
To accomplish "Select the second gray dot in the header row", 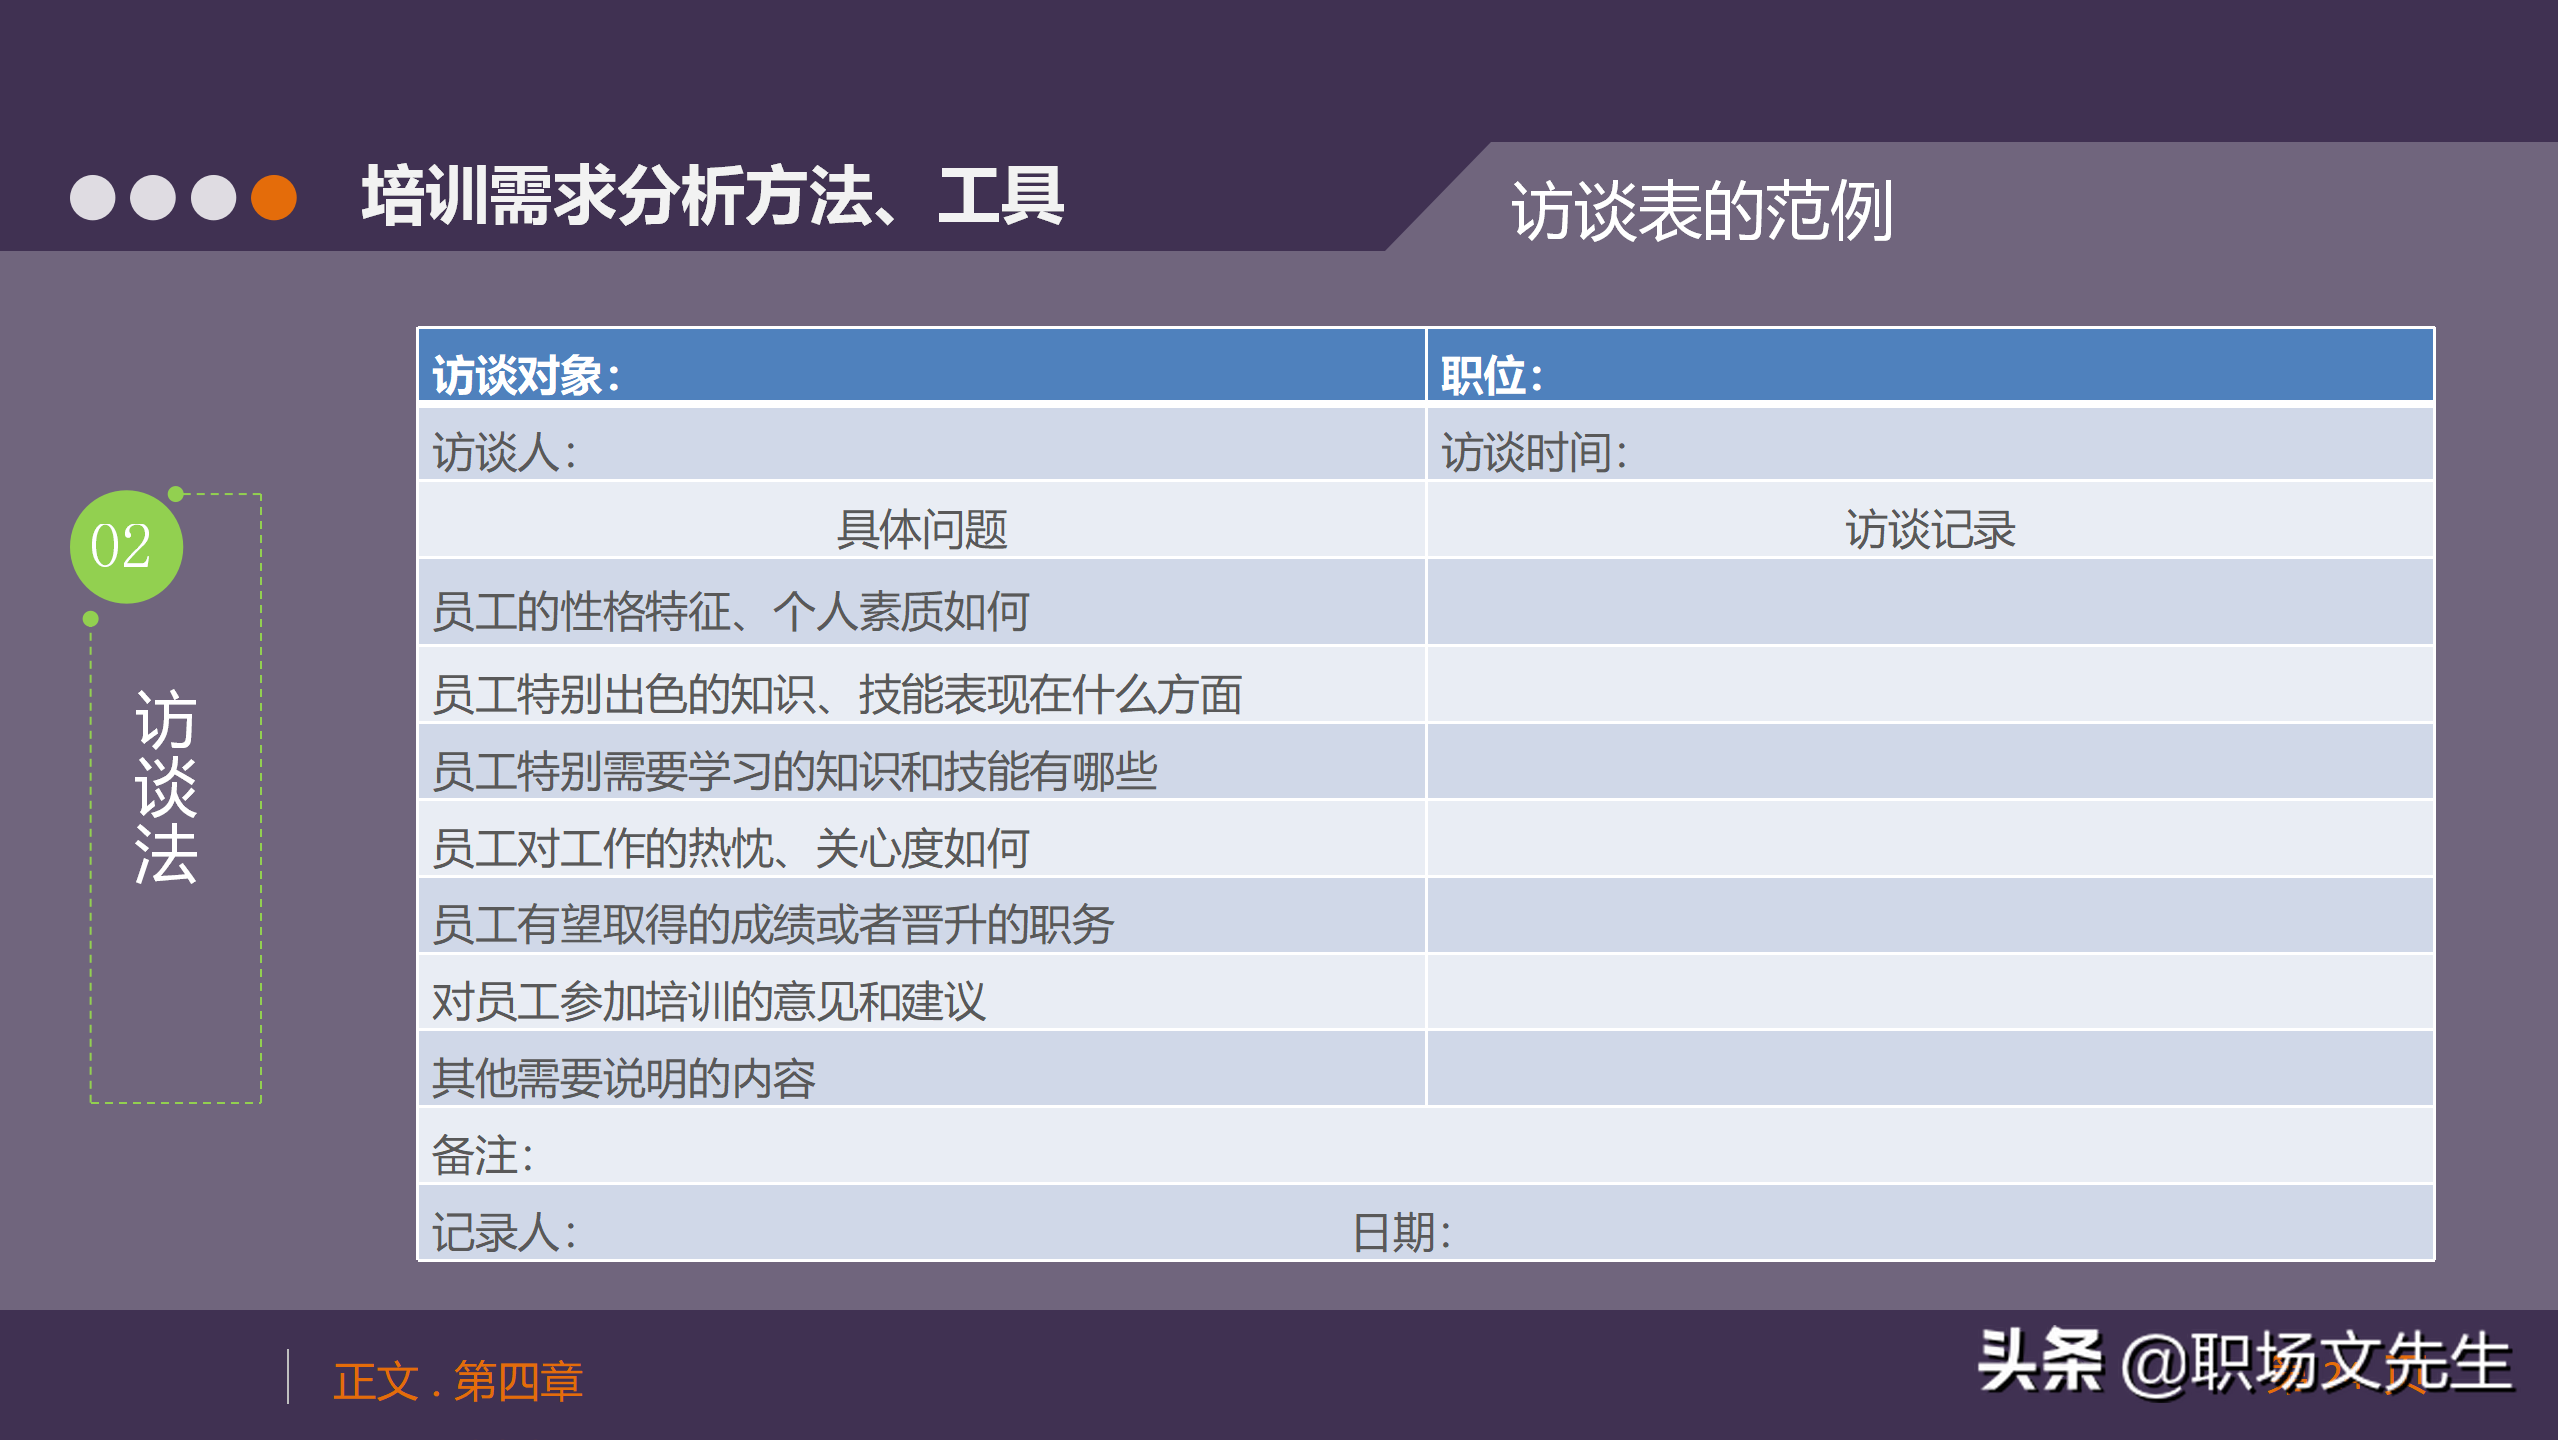I will (x=151, y=200).
